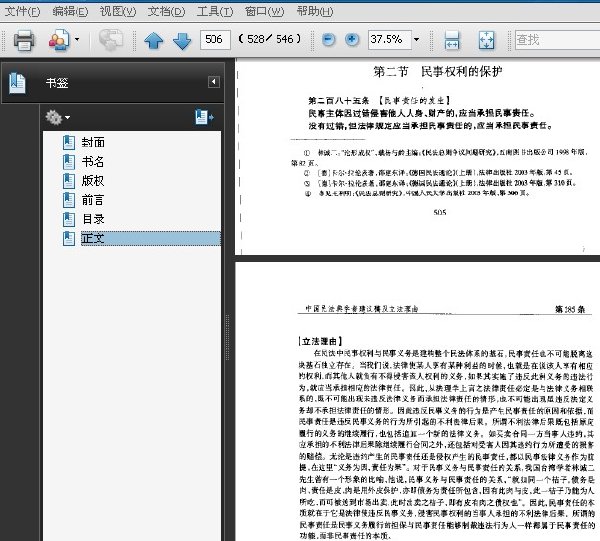Click the bookmark icon beside 前言
This screenshot has width=600, height=541.
(x=69, y=200)
